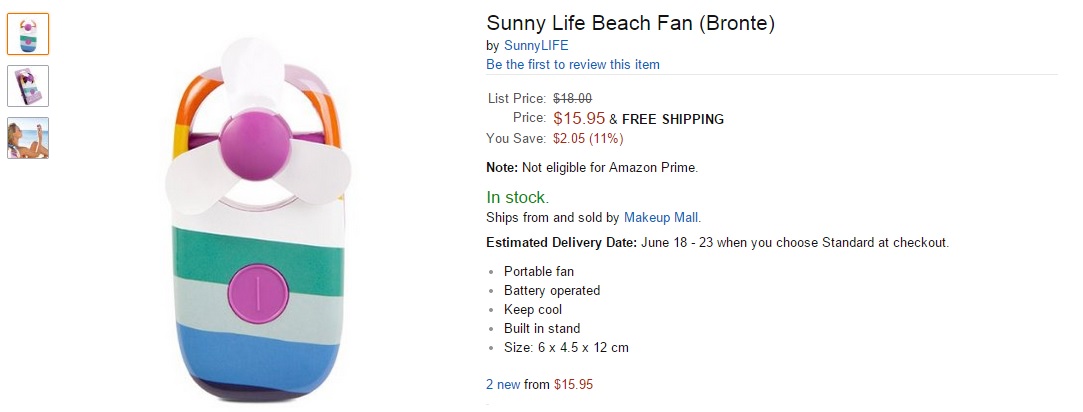Click the 'Portable fan' bullet point
This screenshot has width=1083, height=412.
(x=539, y=271)
